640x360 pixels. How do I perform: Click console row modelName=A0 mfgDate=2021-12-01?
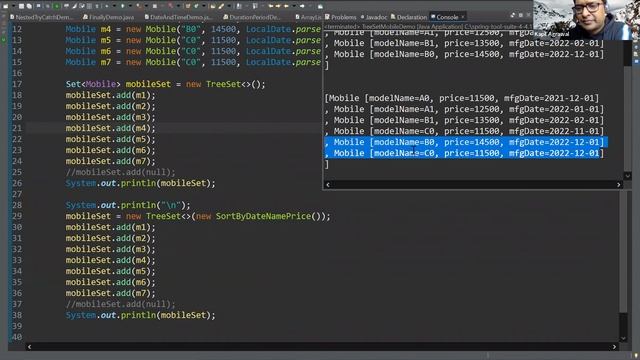point(462,98)
